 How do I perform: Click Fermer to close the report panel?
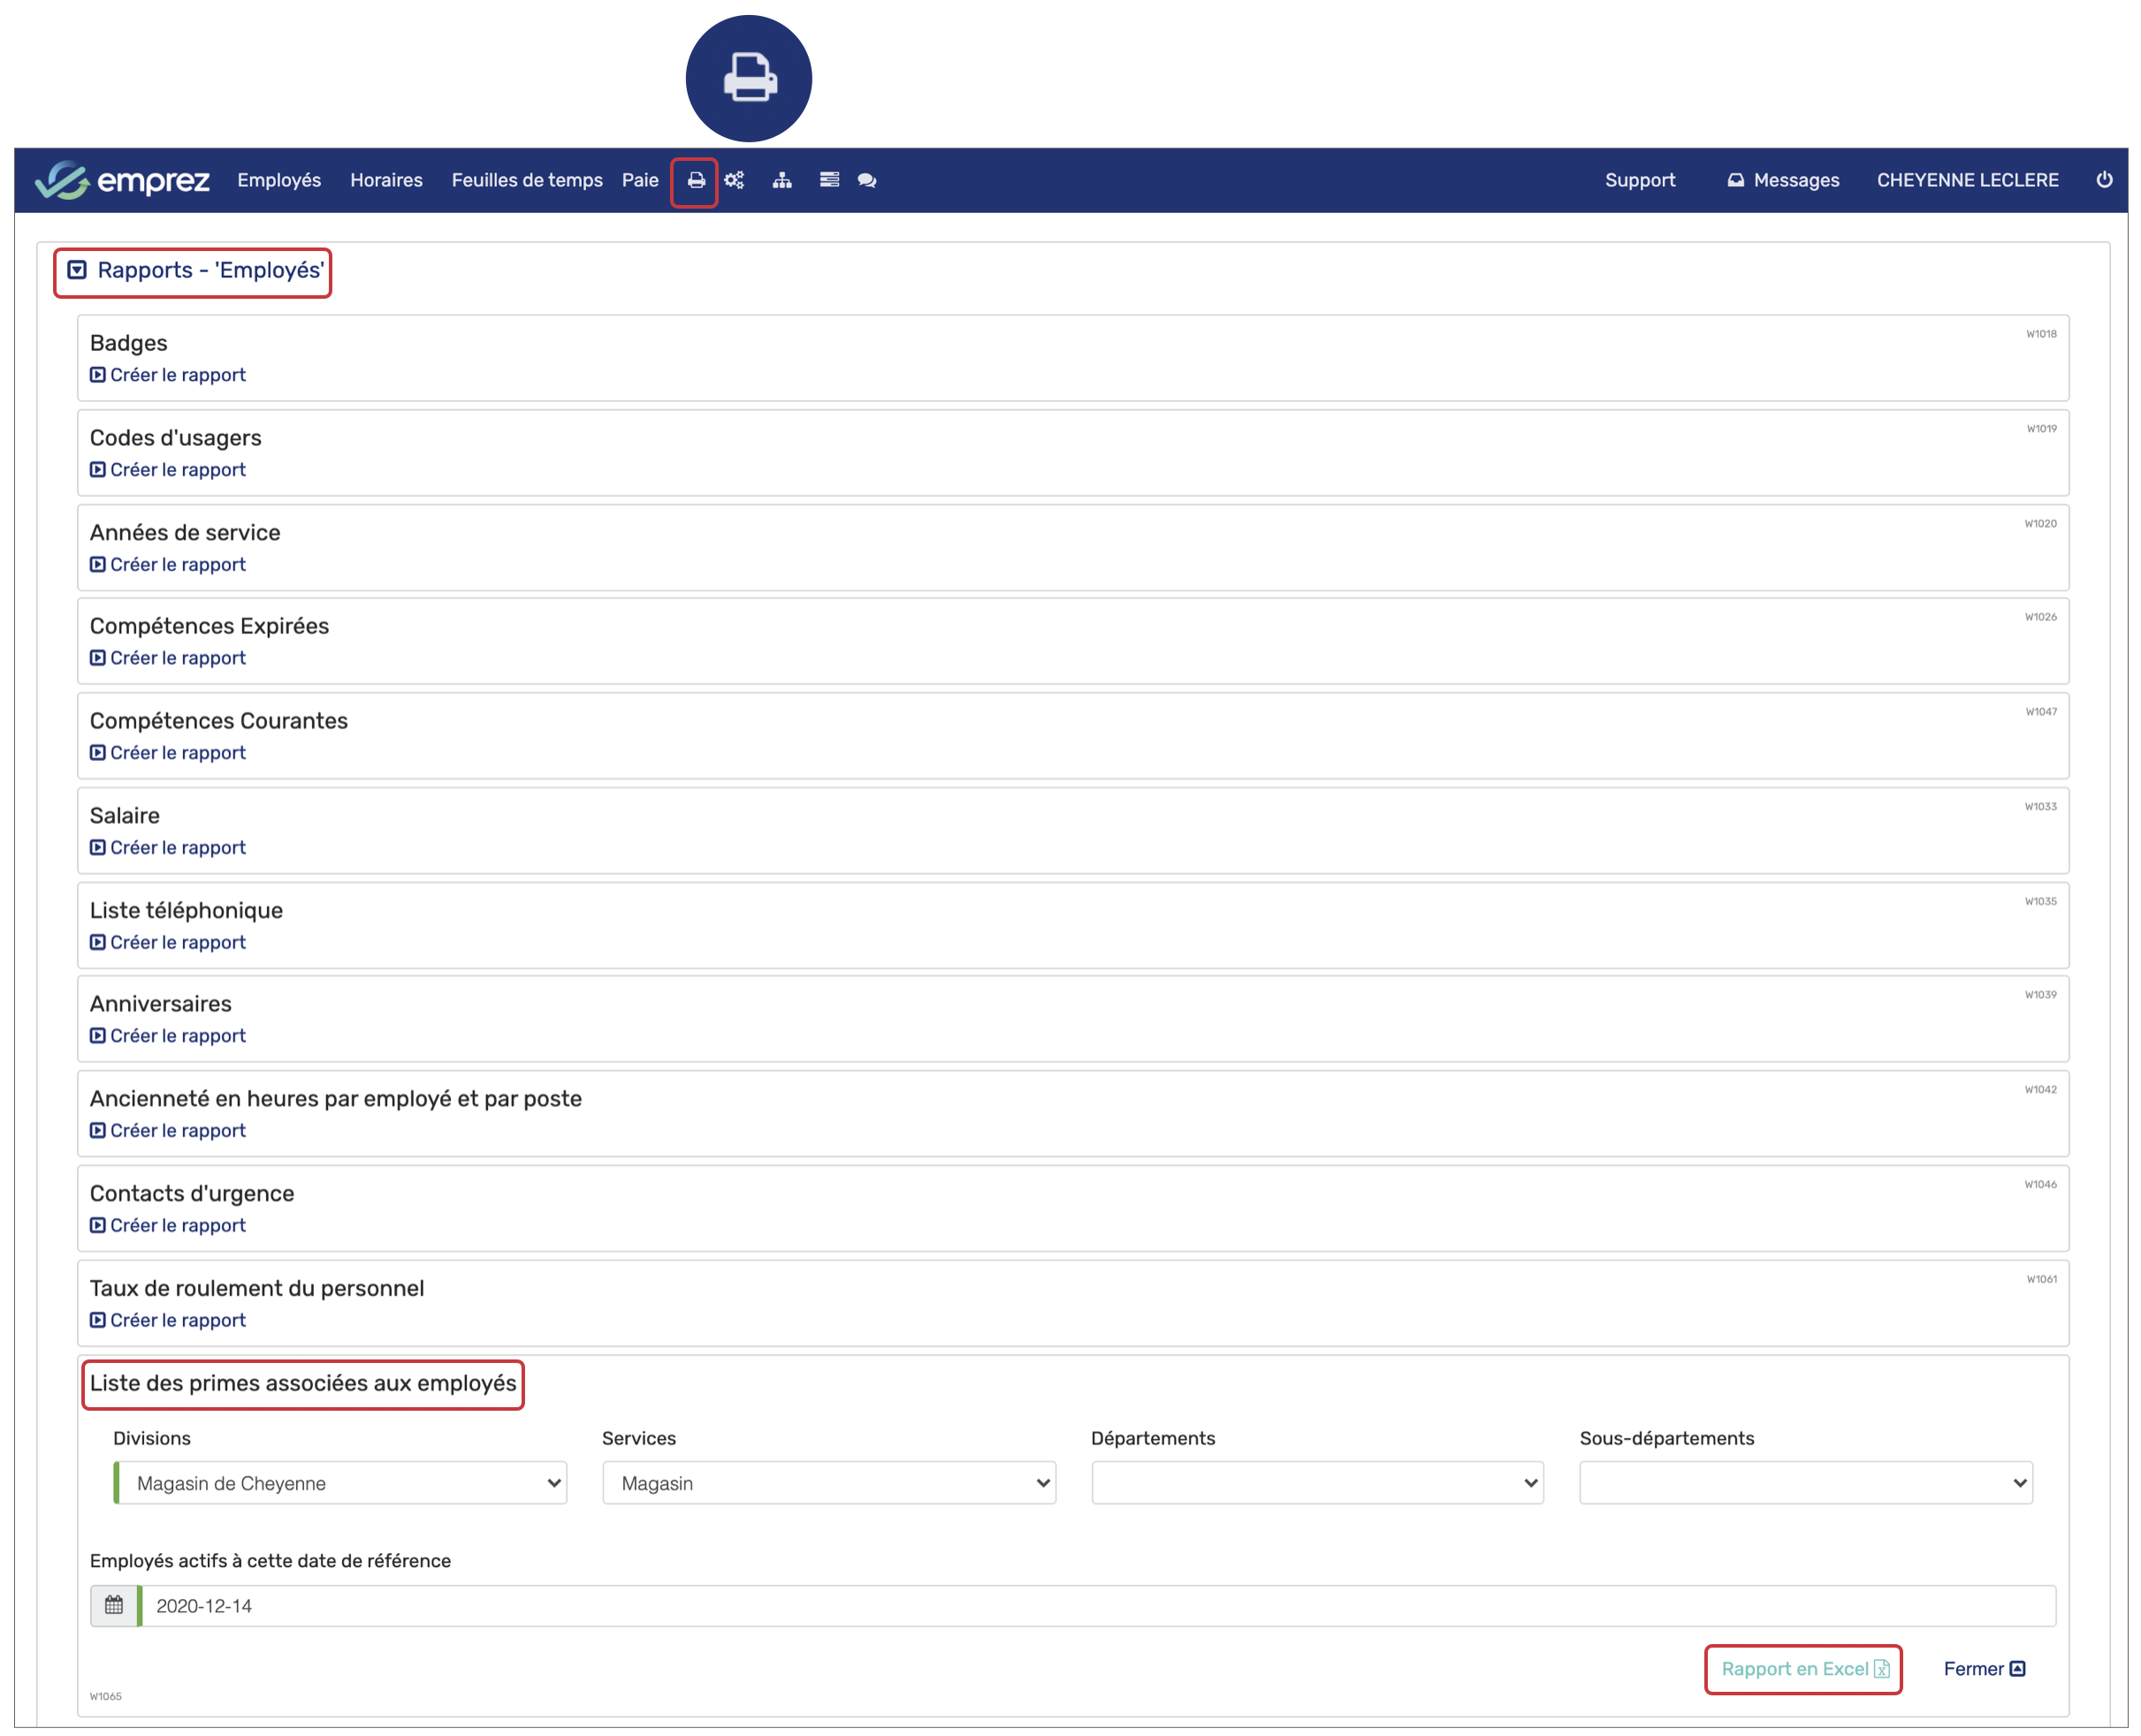coord(1984,1669)
